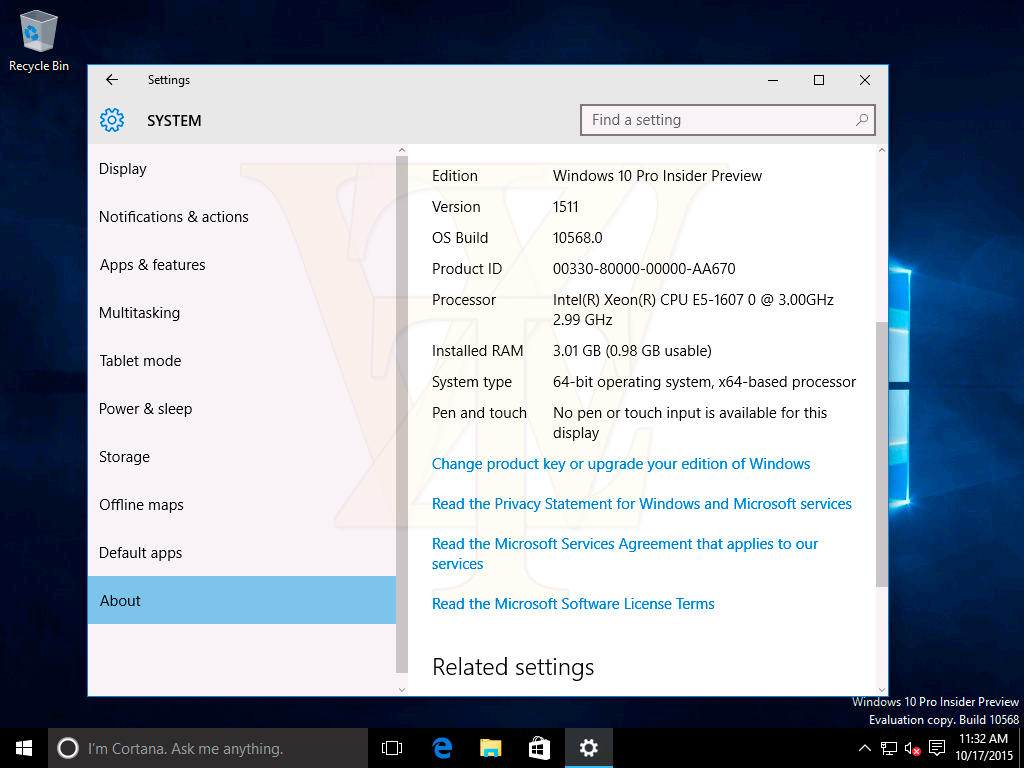
Task: Open the Privacy Statement link
Action: click(642, 504)
